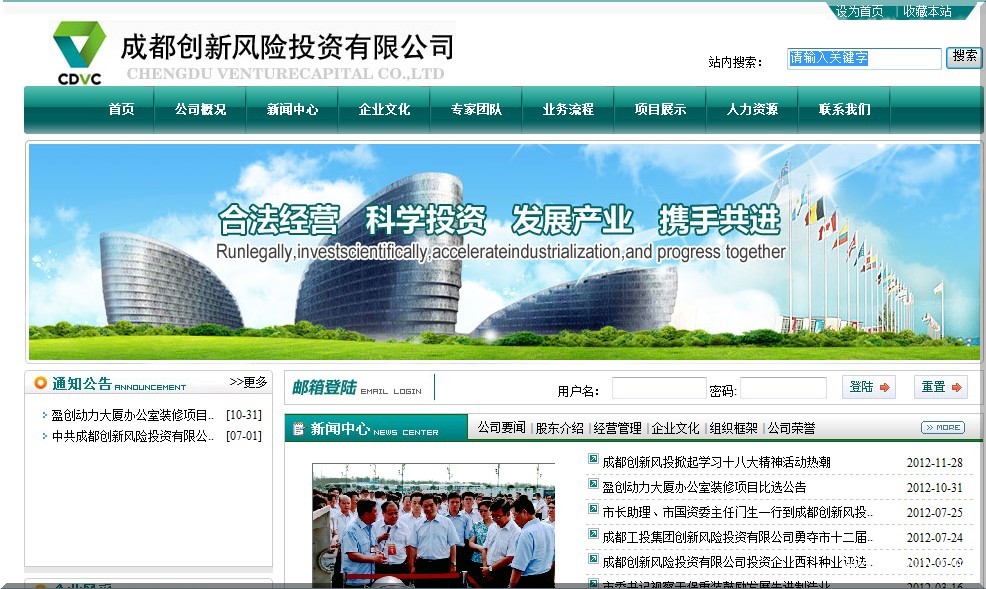This screenshot has height=589, width=986.
Task: Click the 用户名 input field
Action: (658, 388)
